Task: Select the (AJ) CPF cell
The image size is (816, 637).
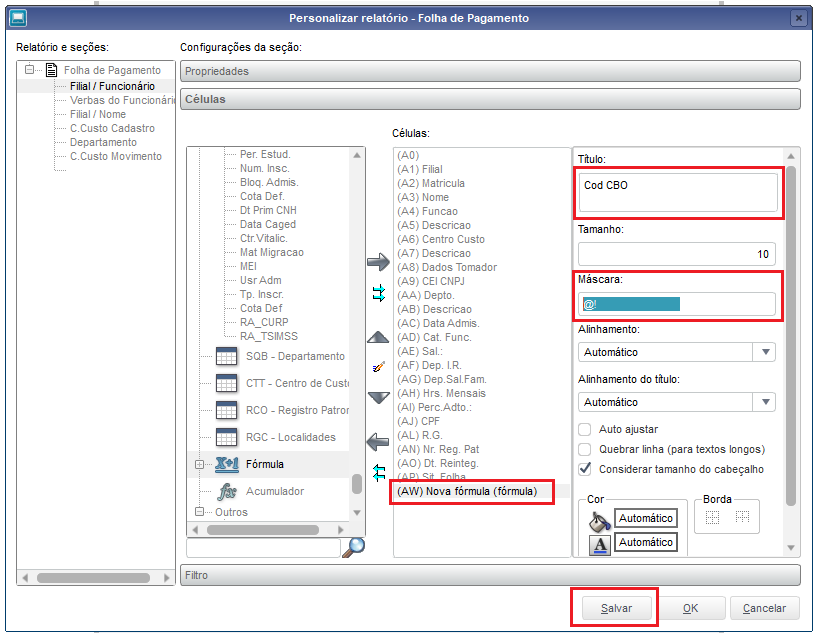Action: click(x=418, y=421)
